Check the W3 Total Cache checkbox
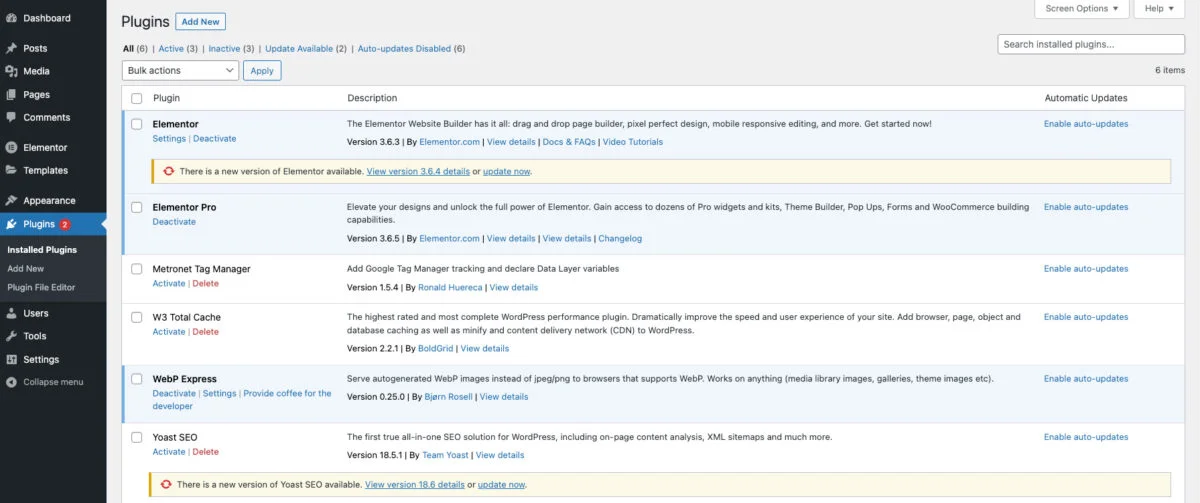This screenshot has height=503, width=1200. (x=137, y=317)
